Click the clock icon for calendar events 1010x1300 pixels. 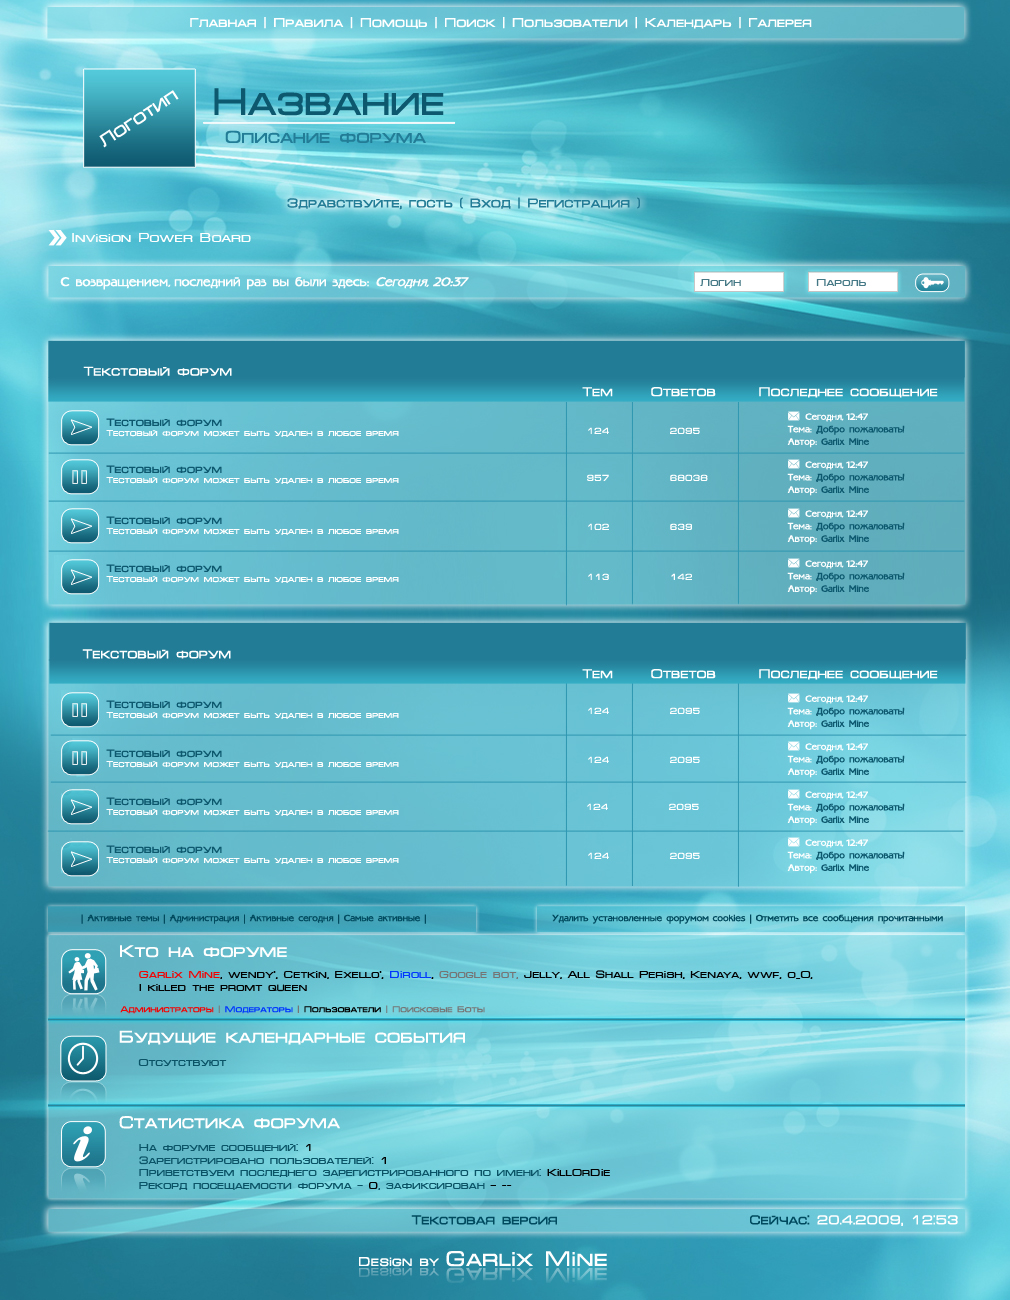tap(84, 1057)
